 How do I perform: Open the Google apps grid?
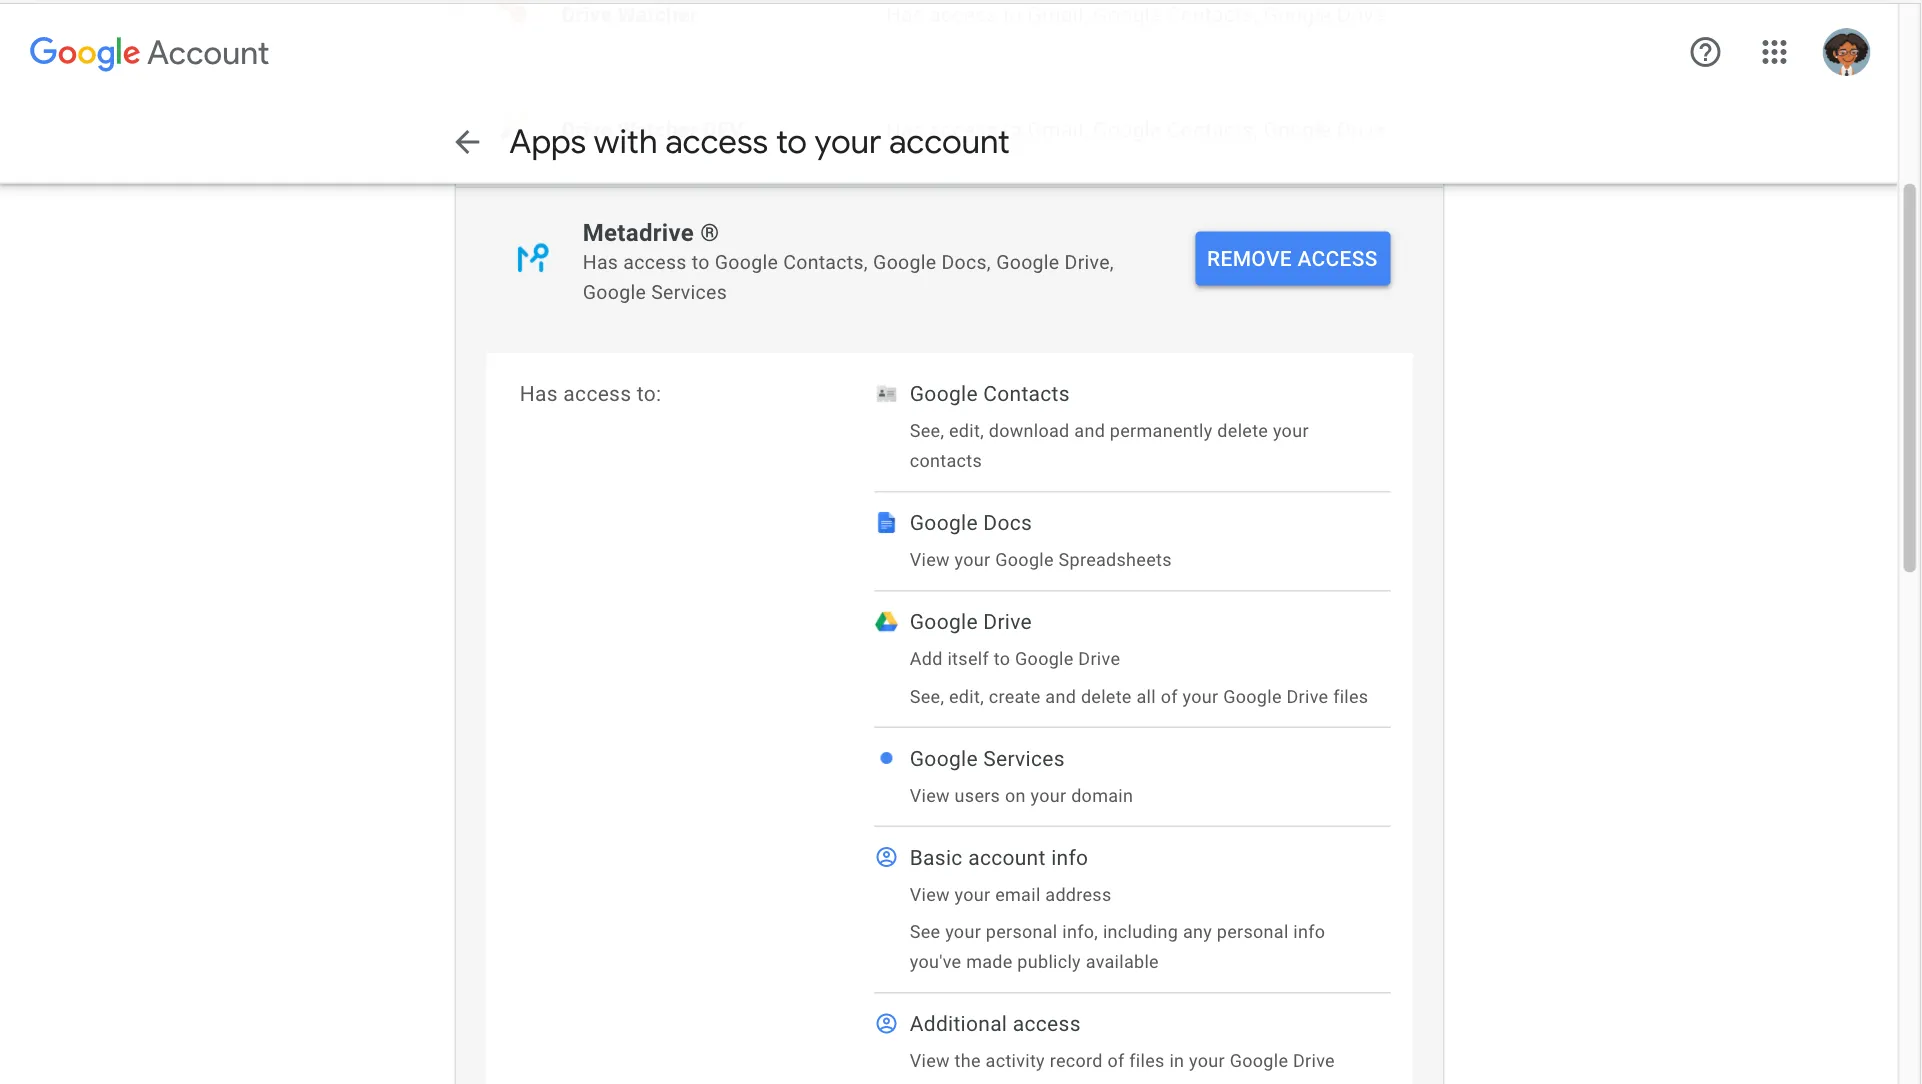click(1774, 52)
